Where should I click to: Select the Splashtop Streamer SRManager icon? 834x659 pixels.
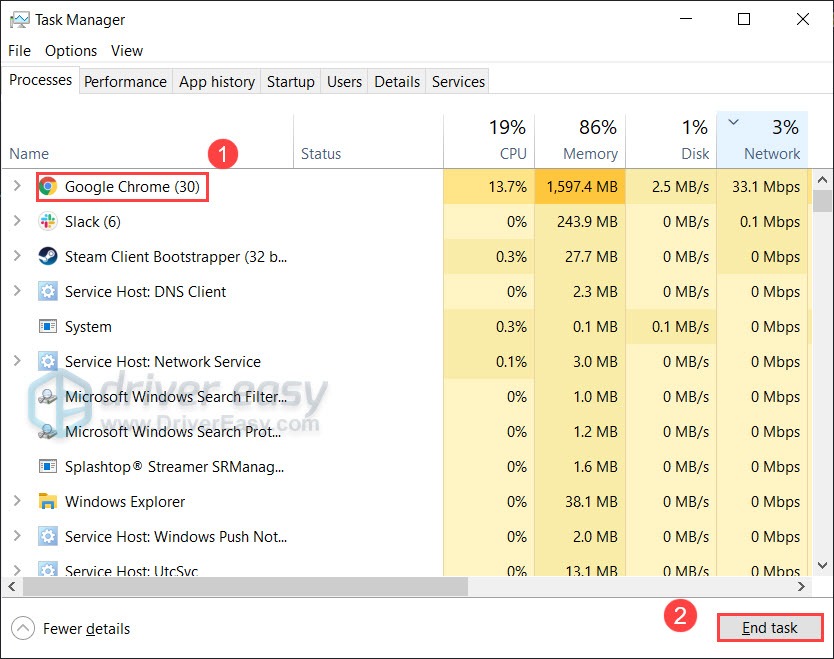tap(48, 466)
